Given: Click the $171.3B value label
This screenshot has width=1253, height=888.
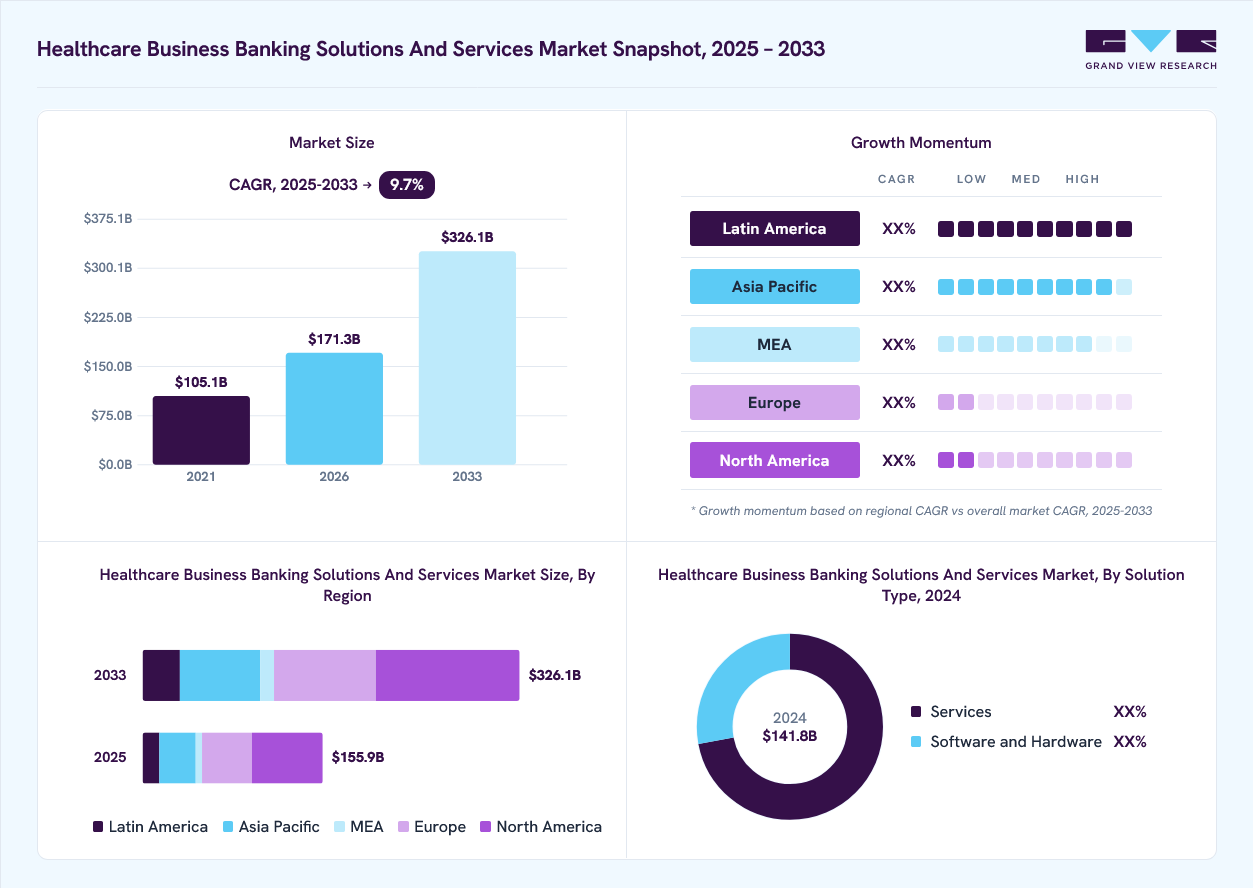Looking at the screenshot, I should [x=334, y=339].
